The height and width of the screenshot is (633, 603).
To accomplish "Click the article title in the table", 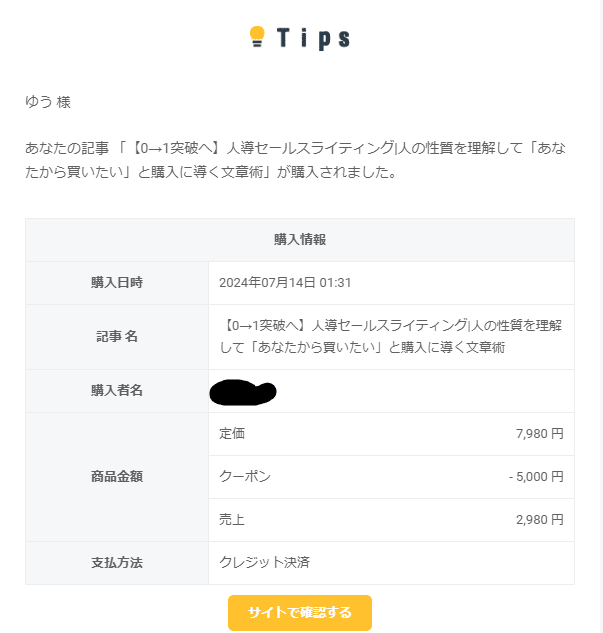I will (x=391, y=336).
